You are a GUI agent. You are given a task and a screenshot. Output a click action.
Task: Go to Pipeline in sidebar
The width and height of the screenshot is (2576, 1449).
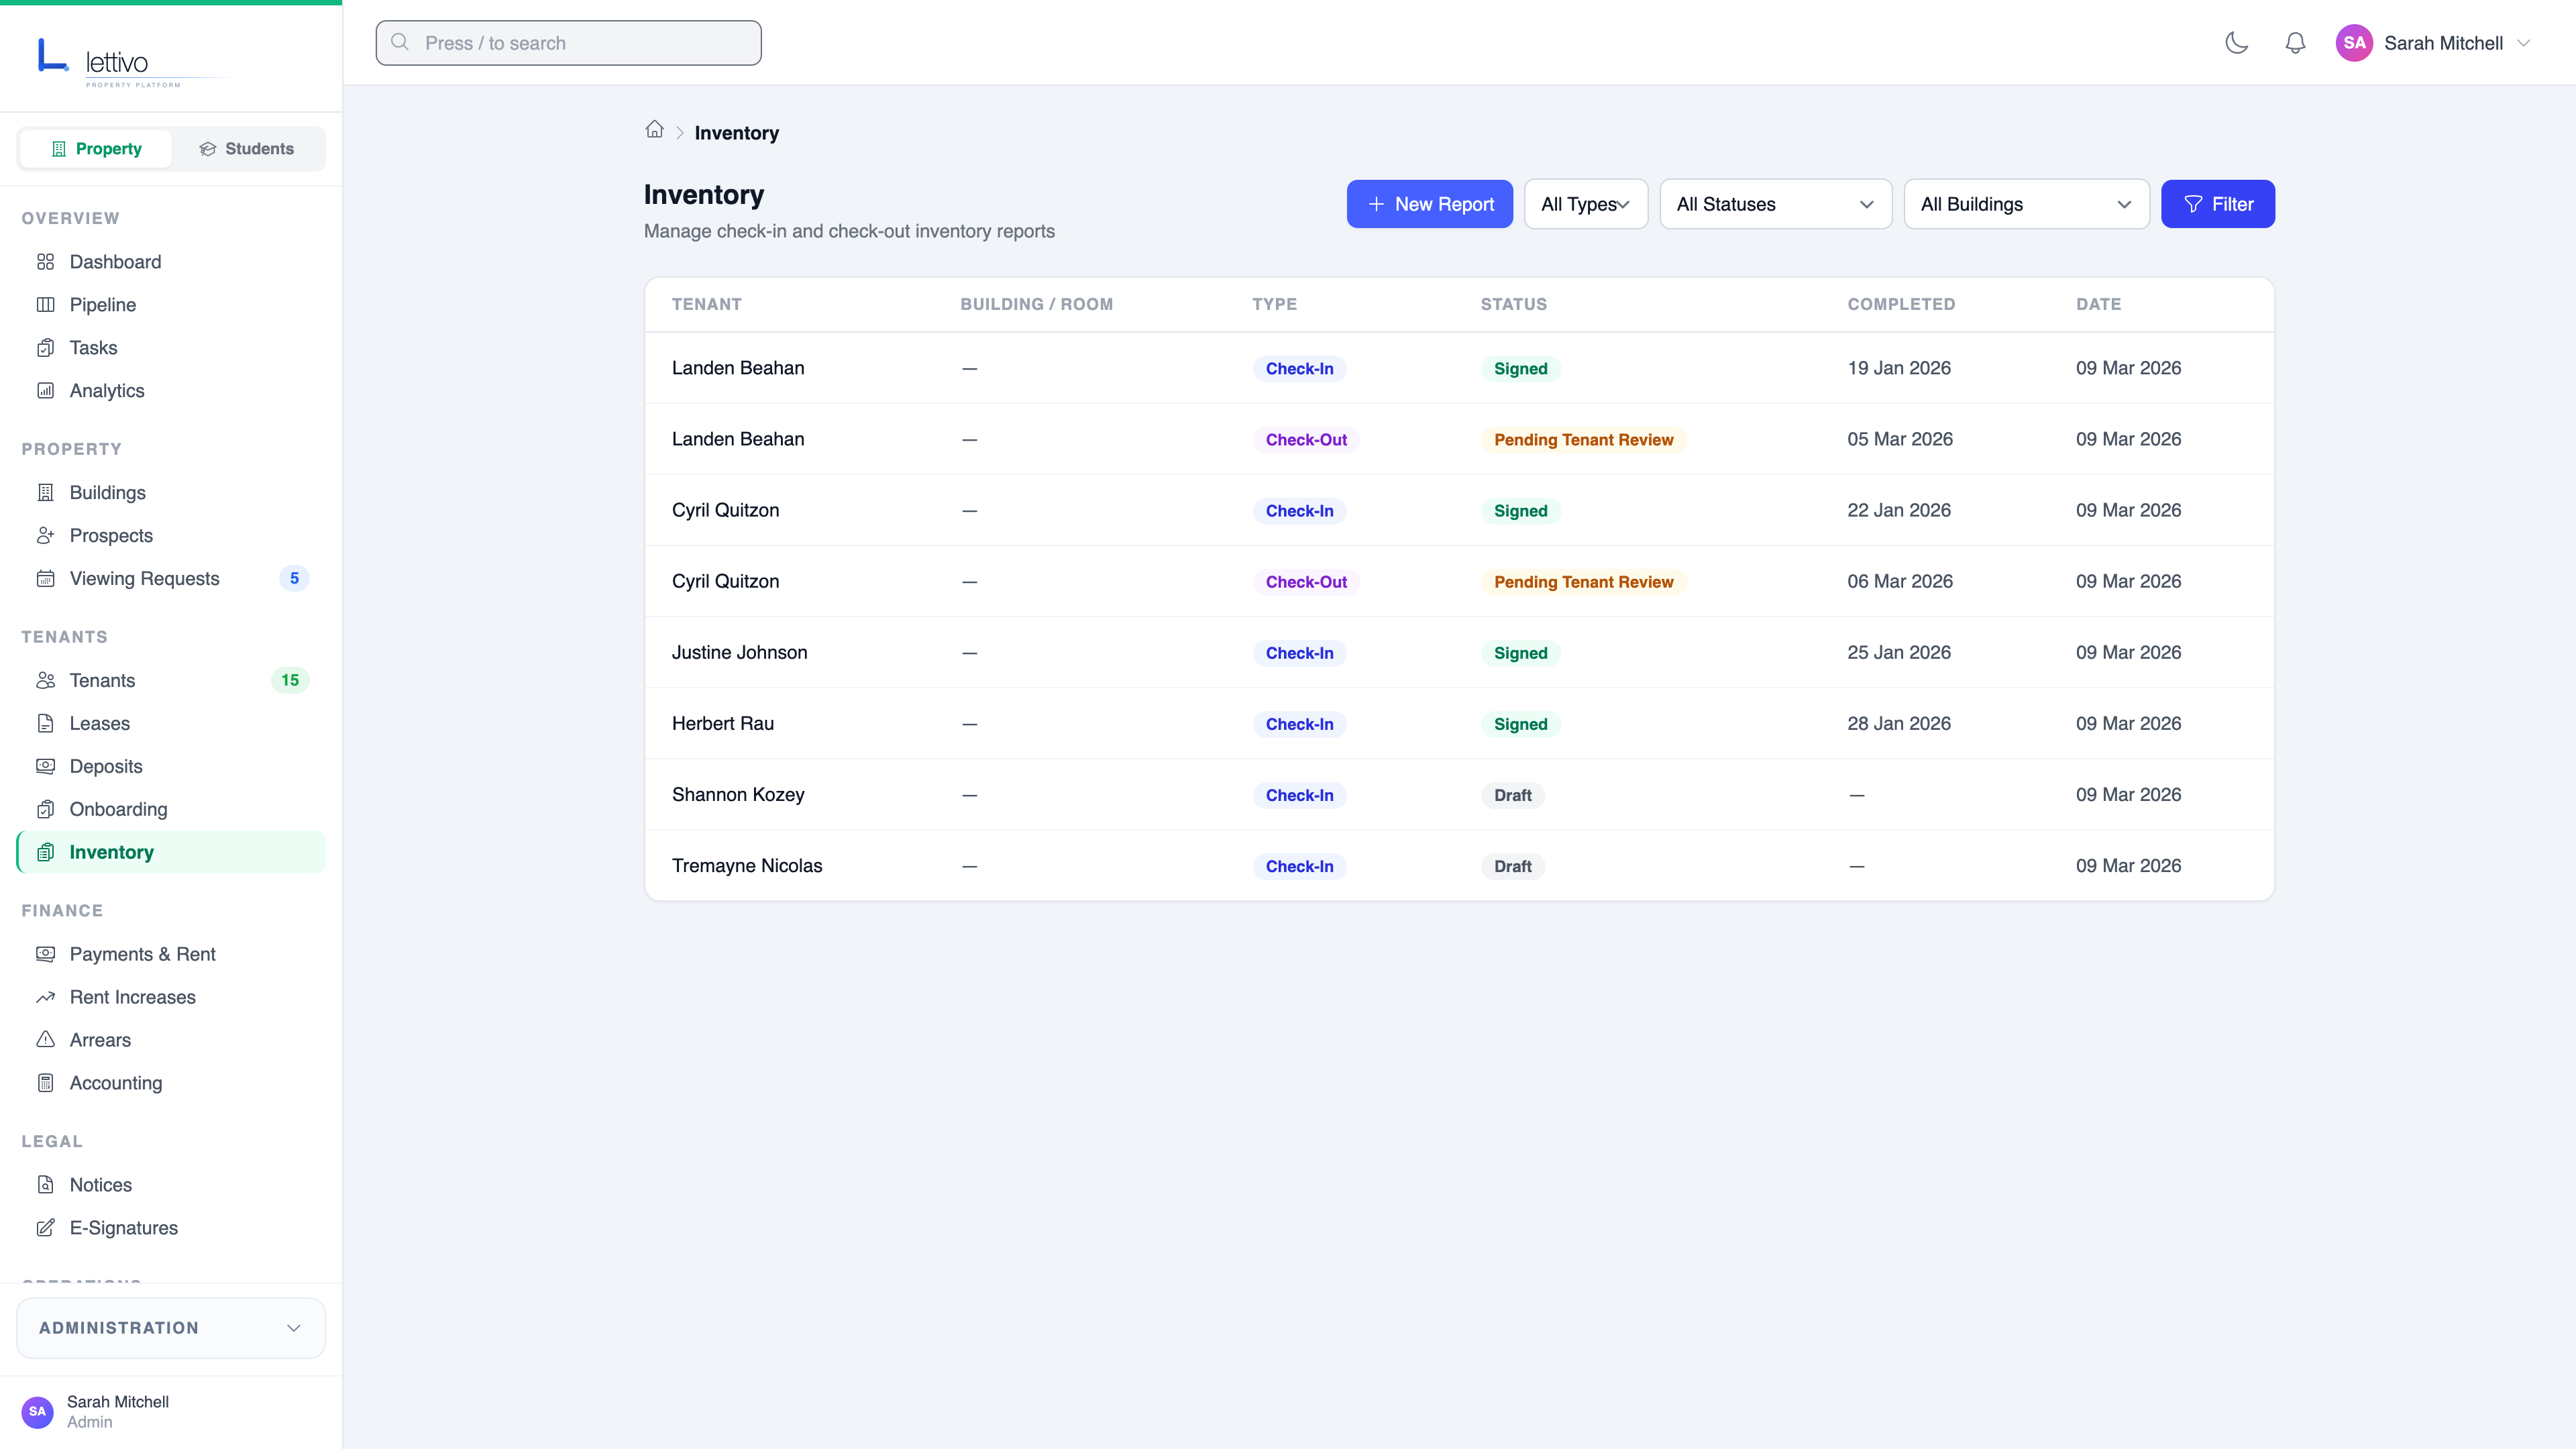click(x=102, y=305)
